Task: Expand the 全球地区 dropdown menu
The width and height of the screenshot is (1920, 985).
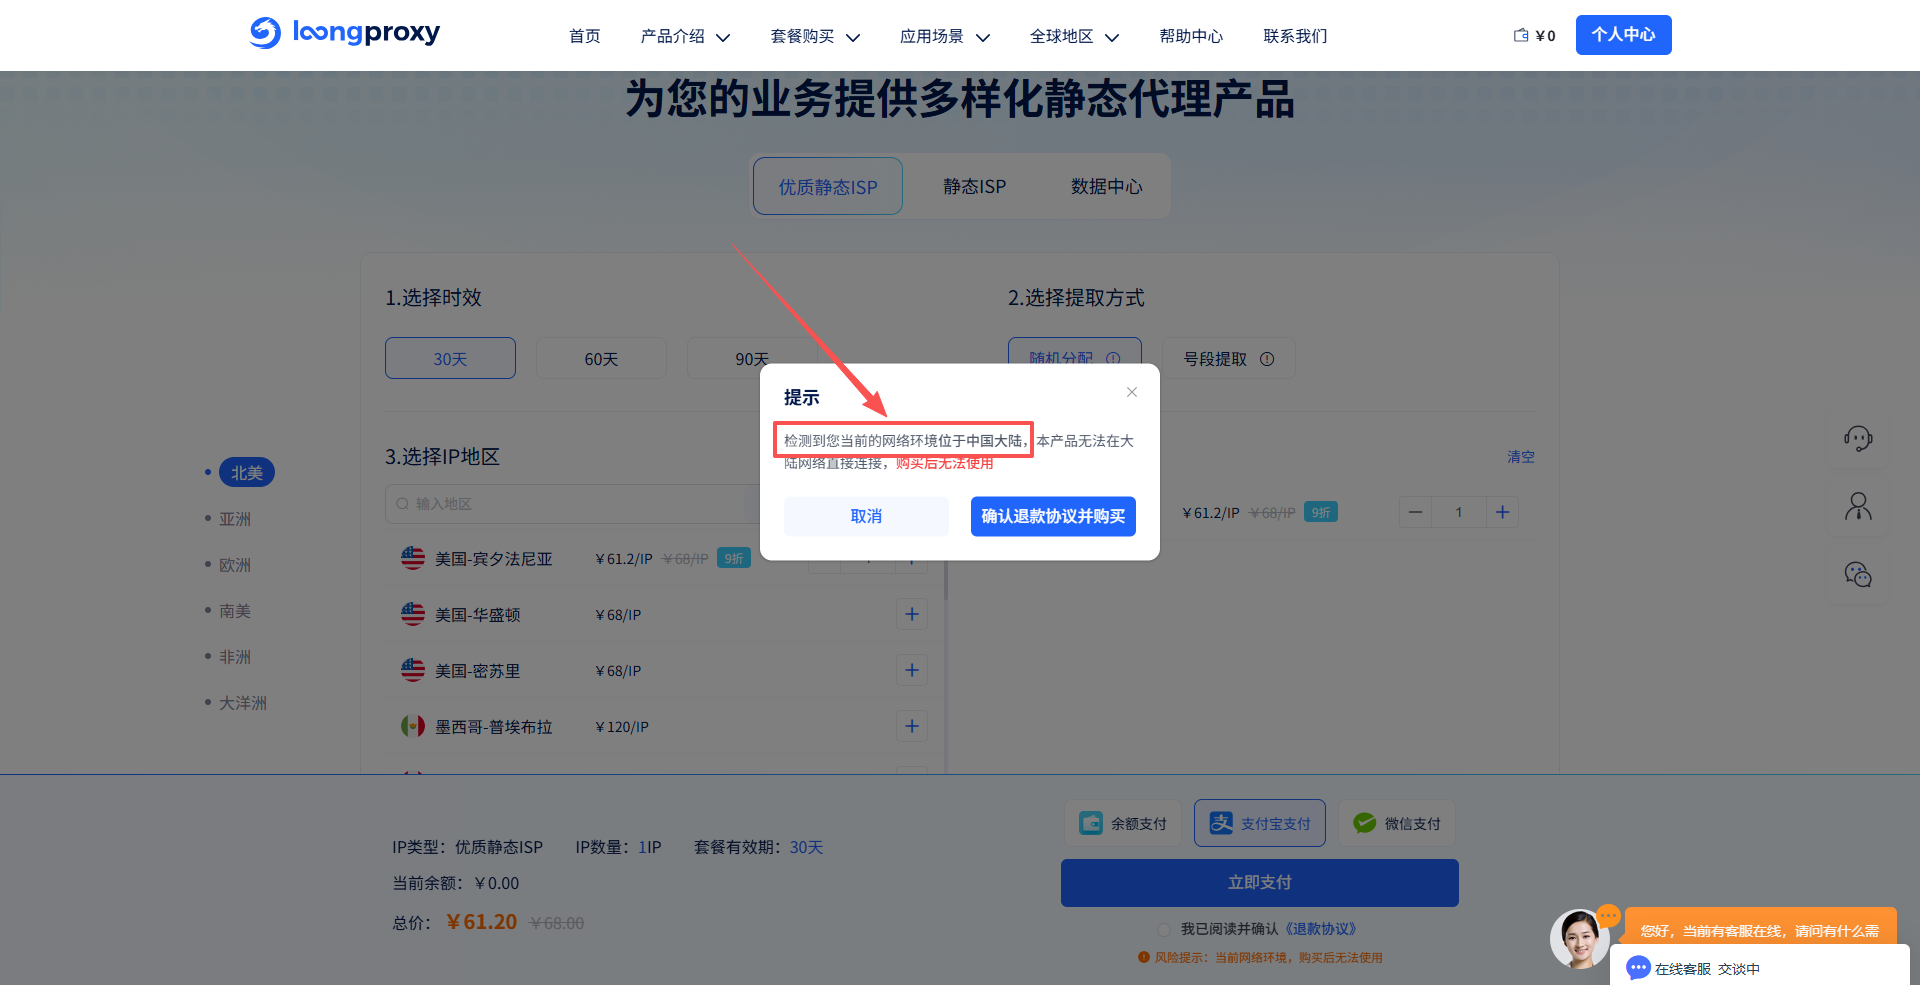Action: click(1074, 36)
